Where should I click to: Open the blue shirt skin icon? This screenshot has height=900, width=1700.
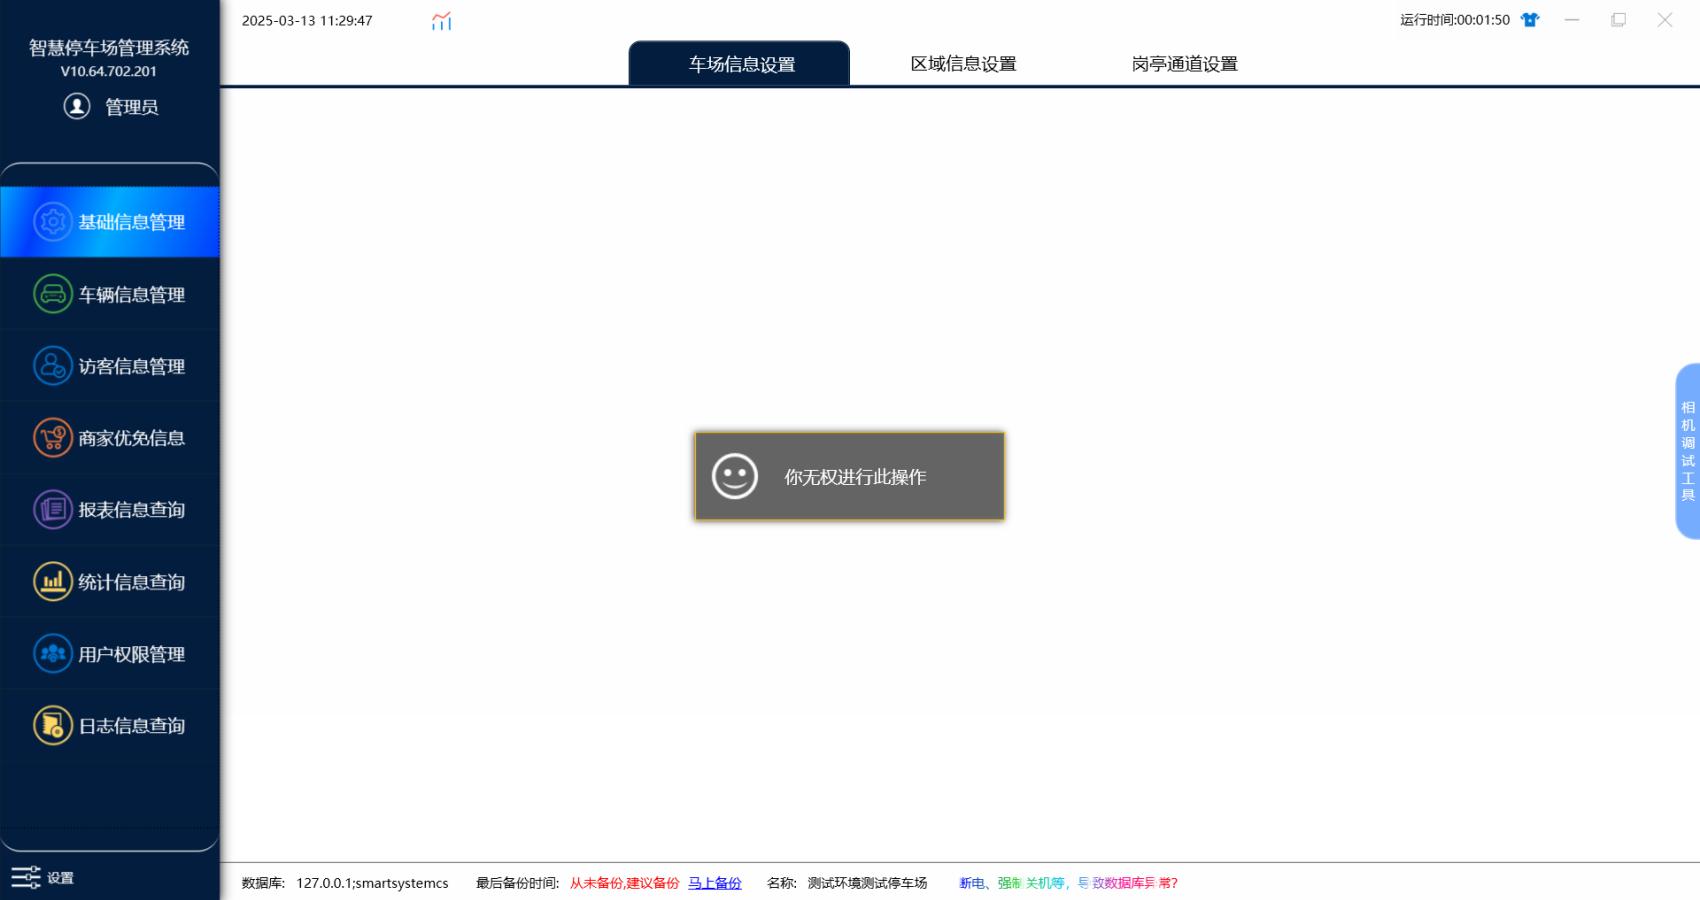coord(1530,20)
